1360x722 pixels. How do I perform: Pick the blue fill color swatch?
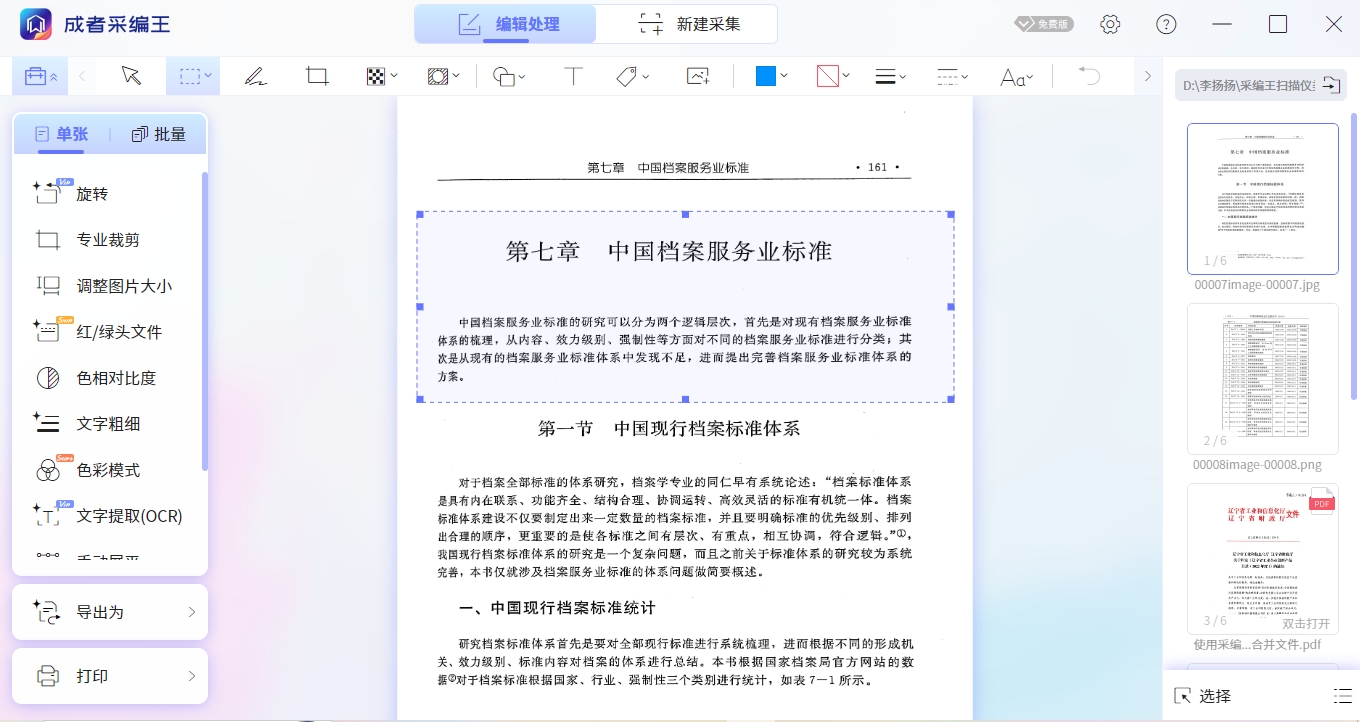pos(766,76)
